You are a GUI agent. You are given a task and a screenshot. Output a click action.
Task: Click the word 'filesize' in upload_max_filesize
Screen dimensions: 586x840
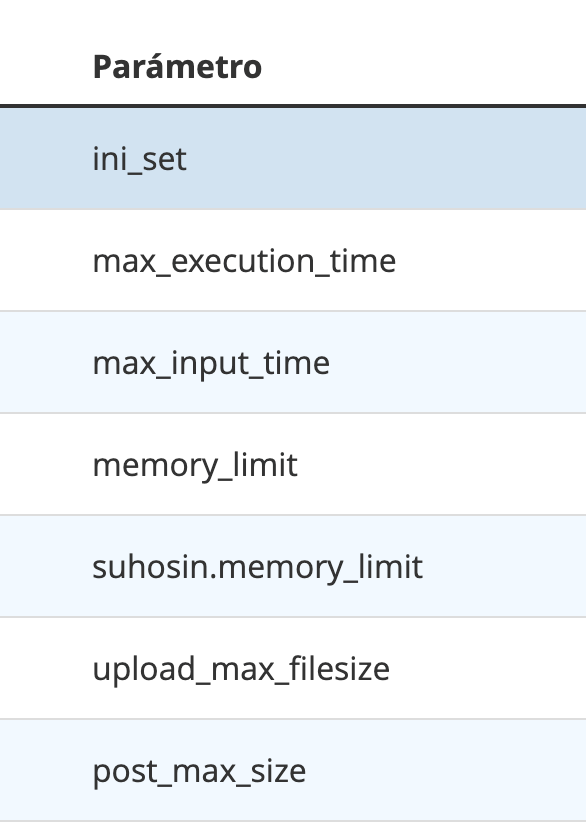click(340, 669)
